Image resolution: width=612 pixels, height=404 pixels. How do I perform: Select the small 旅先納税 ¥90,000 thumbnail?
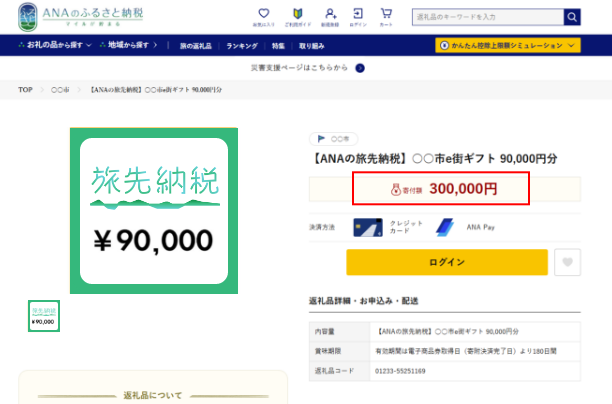click(44, 316)
